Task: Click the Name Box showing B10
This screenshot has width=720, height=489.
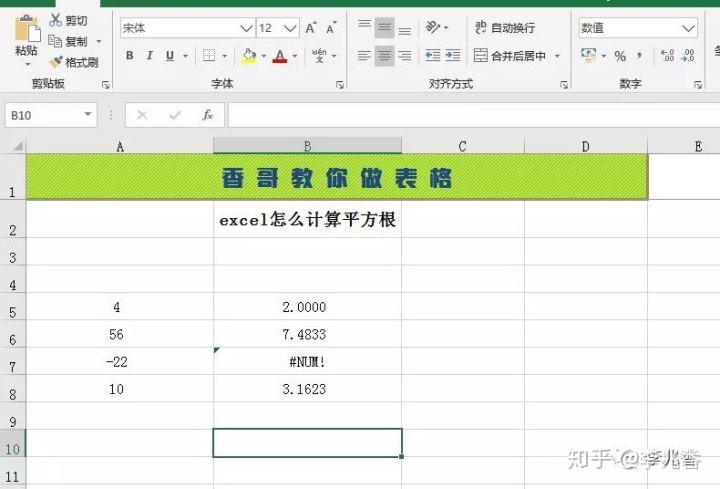Action: [x=42, y=115]
